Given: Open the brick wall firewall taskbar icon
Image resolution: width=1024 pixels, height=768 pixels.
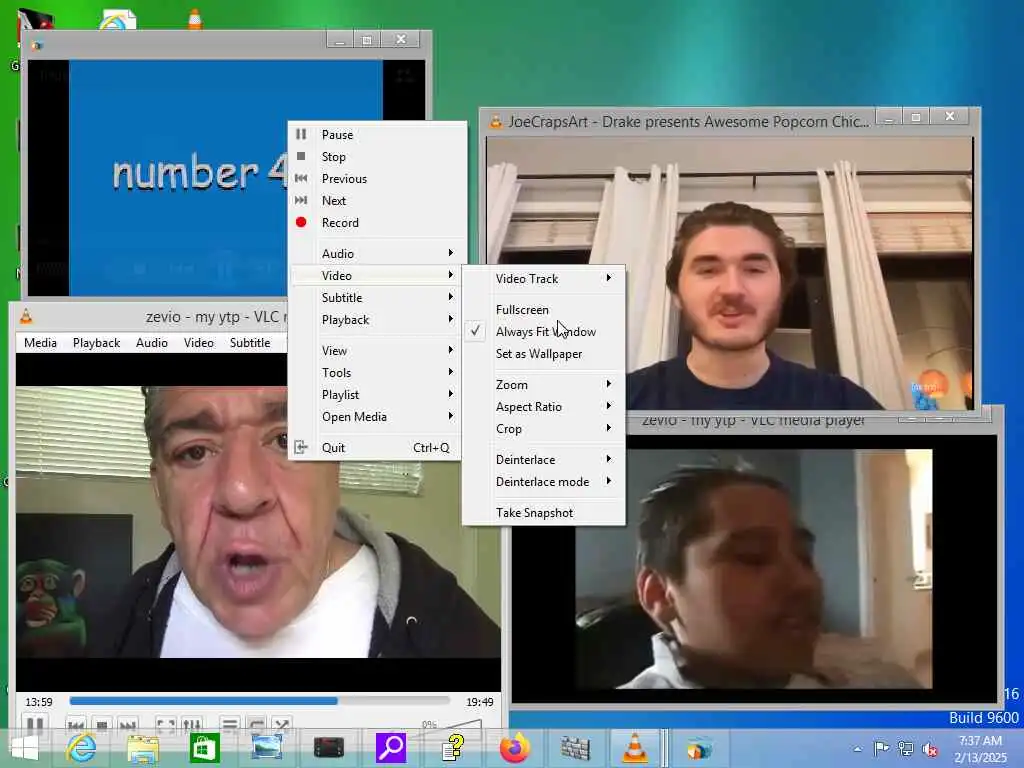Looking at the screenshot, I should click(575, 748).
